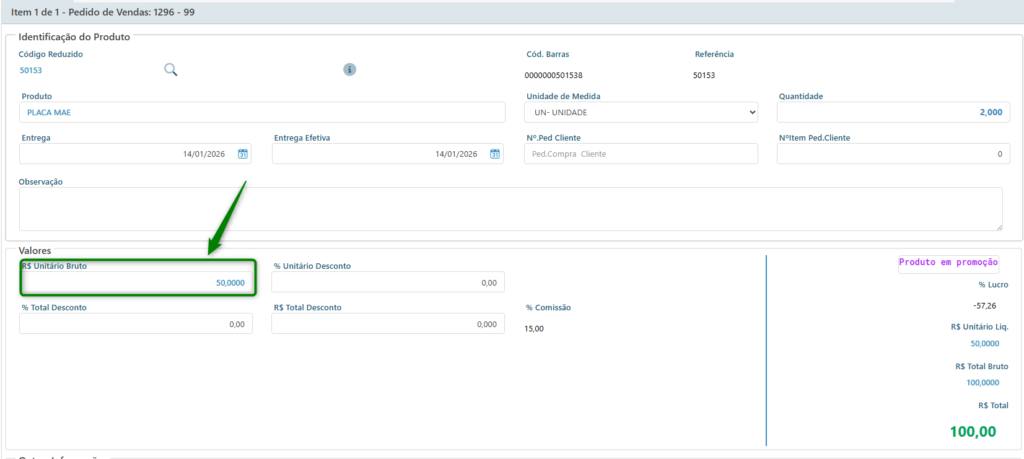Screen dimensions: 1024x459
Task: Open the Unidade de Medida dropdown
Action: click(x=641, y=113)
